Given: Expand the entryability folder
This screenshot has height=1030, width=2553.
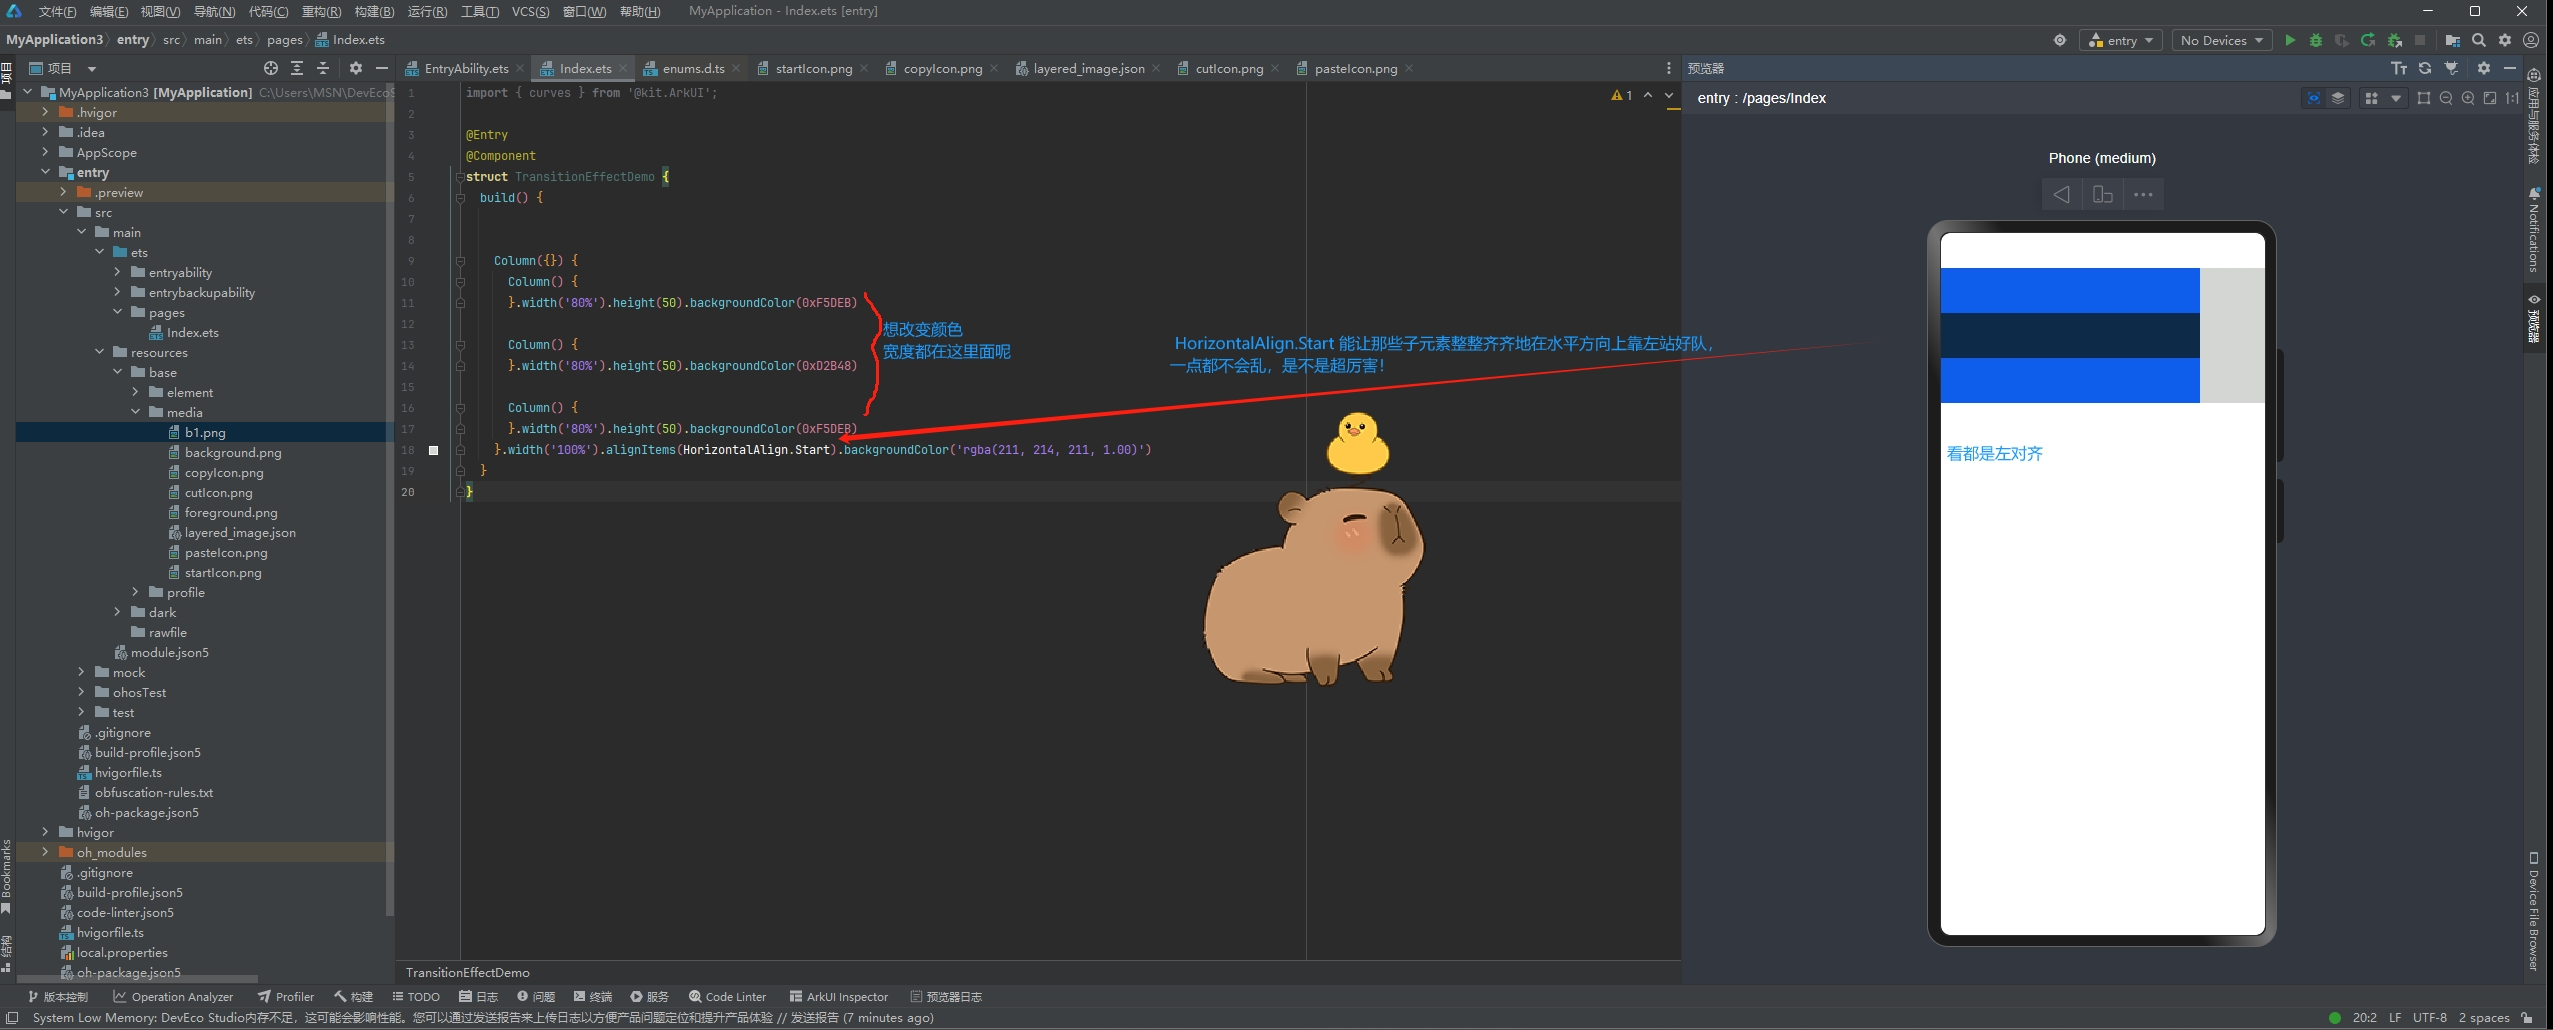Looking at the screenshot, I should pyautogui.click(x=117, y=272).
